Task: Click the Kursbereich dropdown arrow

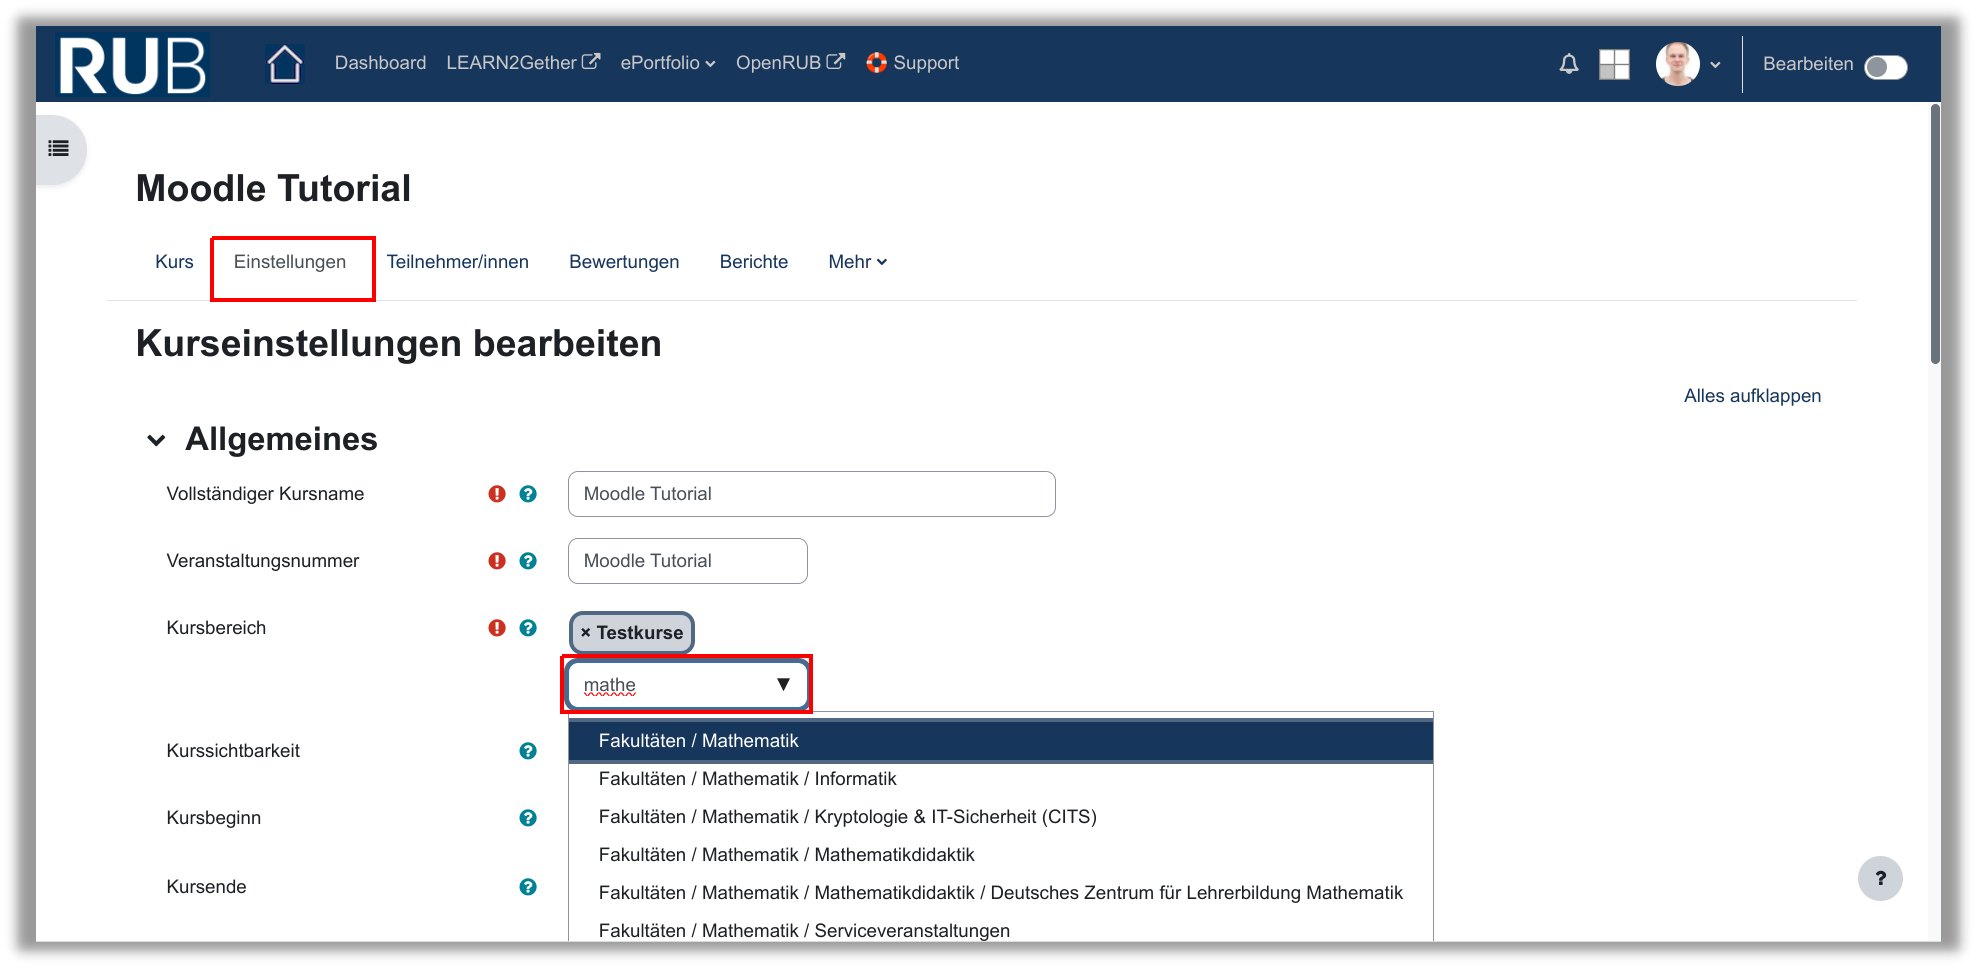Action: coord(783,685)
